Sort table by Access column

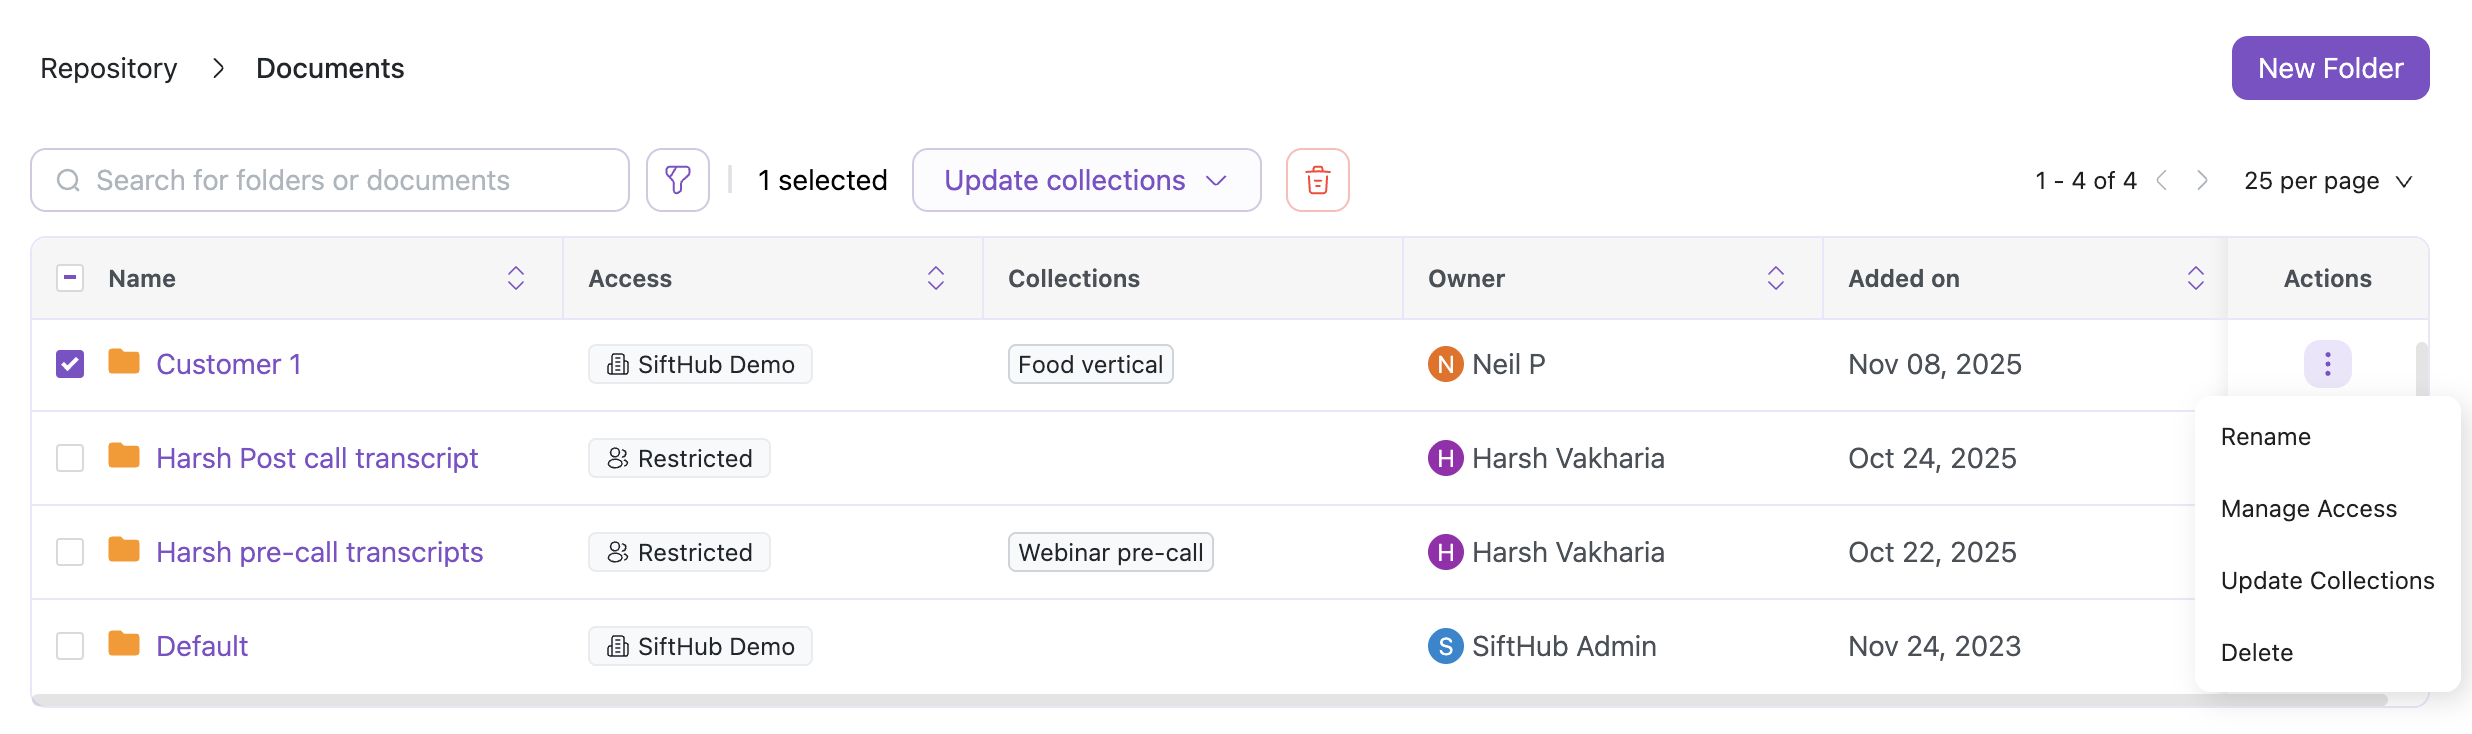936,278
